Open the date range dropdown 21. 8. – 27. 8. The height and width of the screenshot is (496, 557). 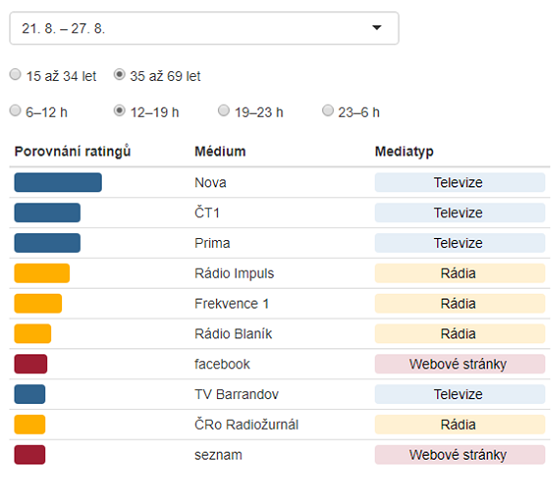204,28
